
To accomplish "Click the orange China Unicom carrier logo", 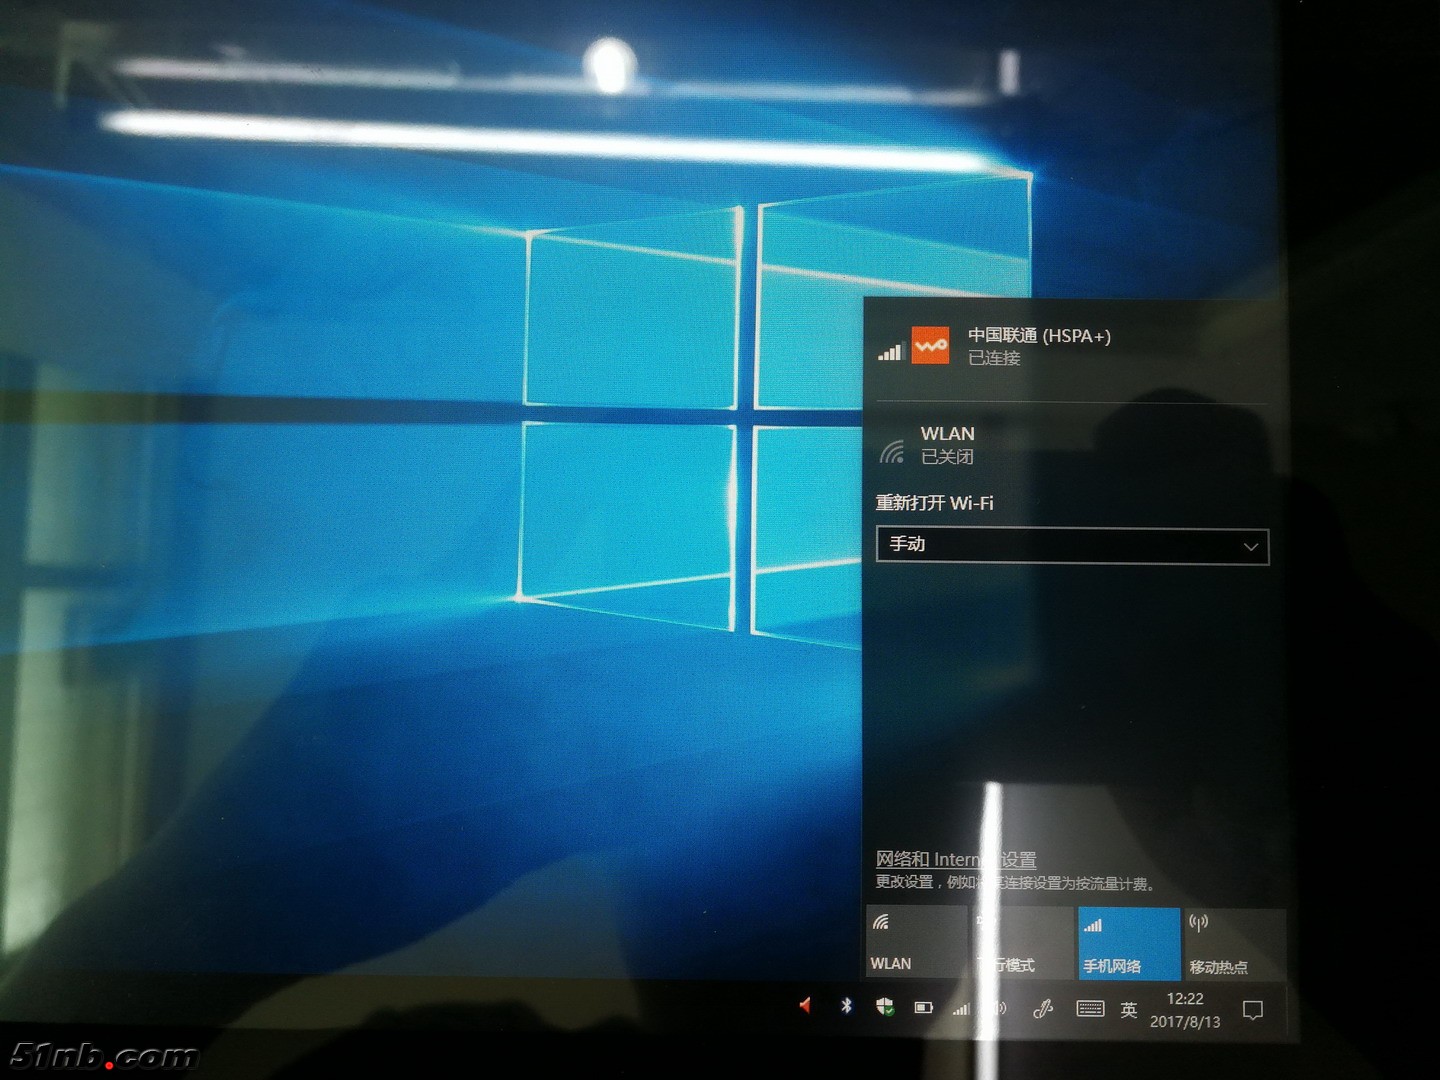I will [x=930, y=346].
